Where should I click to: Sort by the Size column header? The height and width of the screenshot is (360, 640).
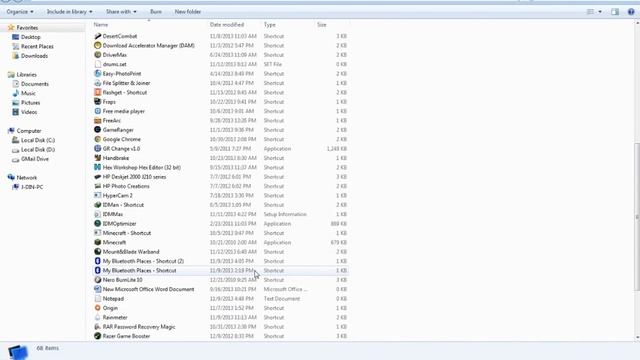(322, 25)
